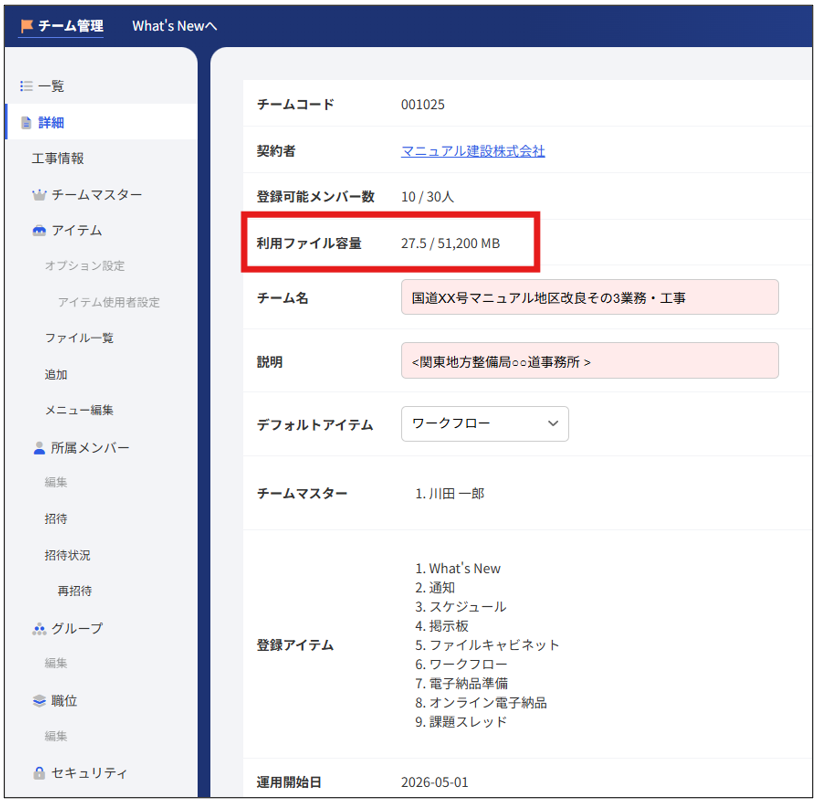Select 再招待 in the sidebar
The width and height of the screenshot is (815, 801).
(75, 590)
